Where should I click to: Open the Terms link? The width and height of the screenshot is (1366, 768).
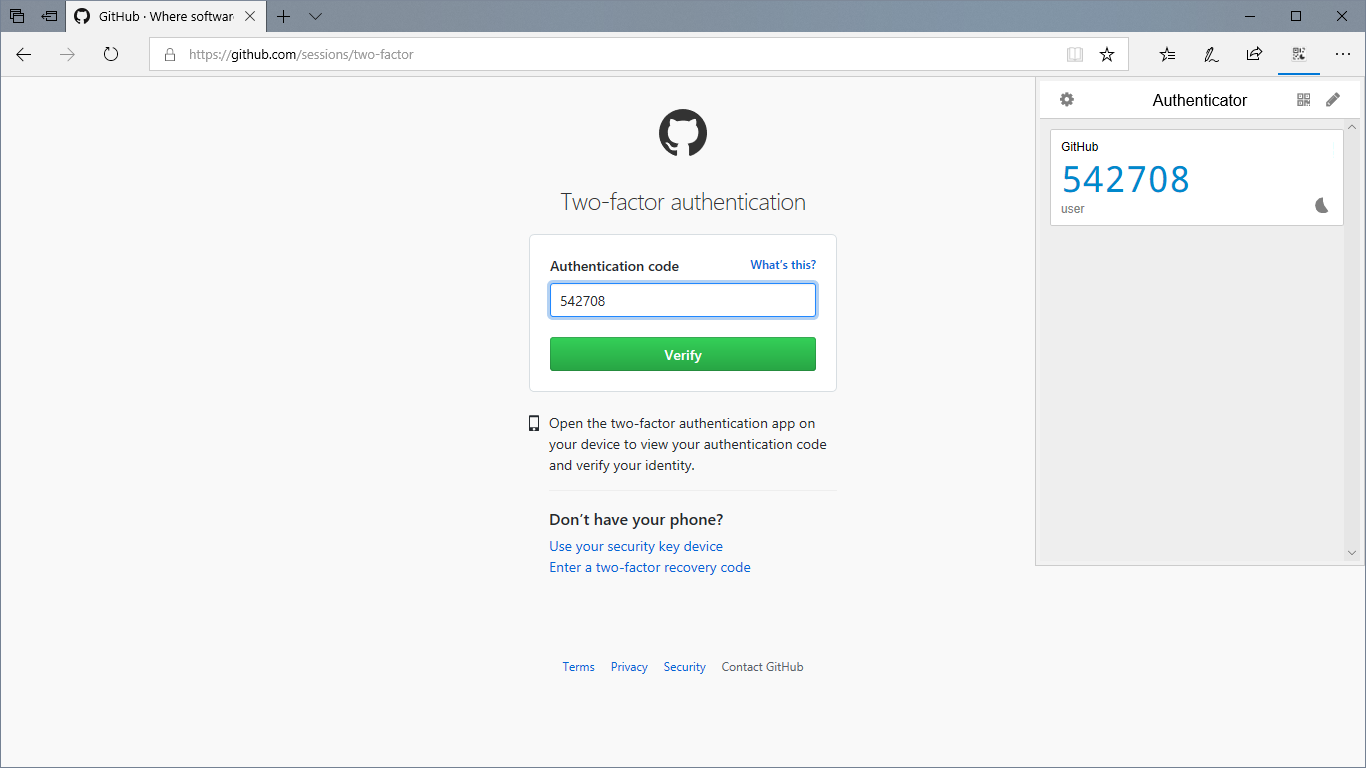click(578, 667)
